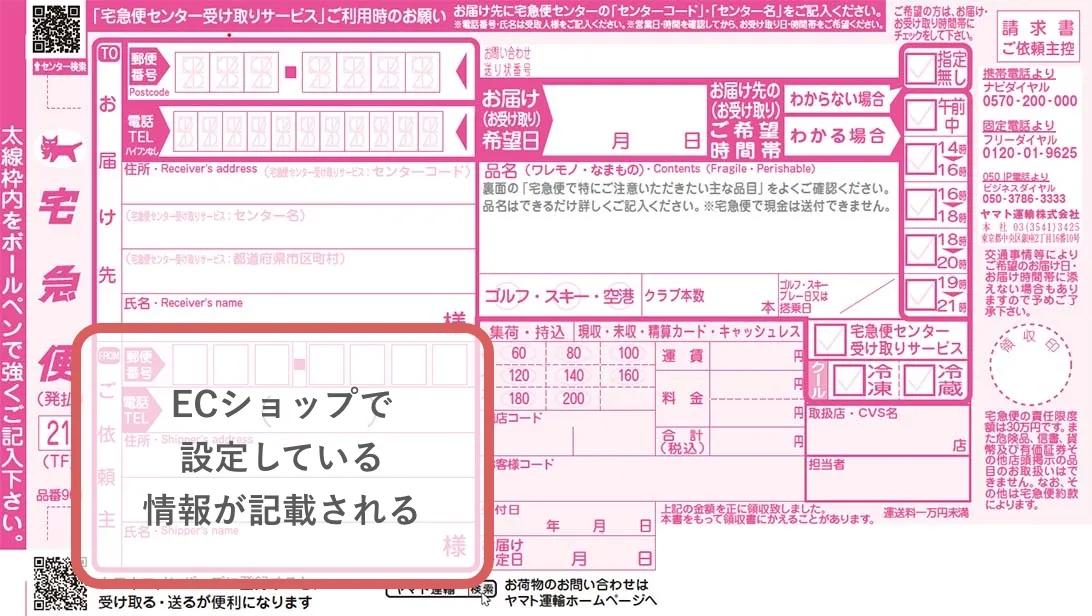Click the クラブ本数 field
Screen dimensions: 1092x616
708,296
